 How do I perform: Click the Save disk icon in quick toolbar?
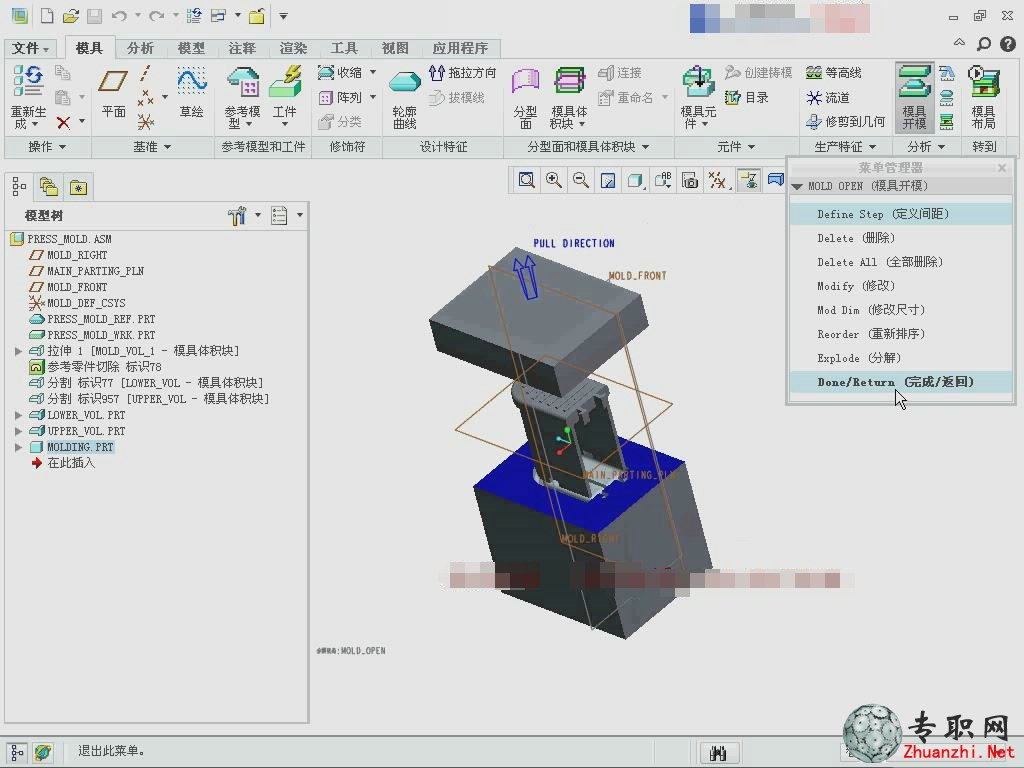point(95,16)
